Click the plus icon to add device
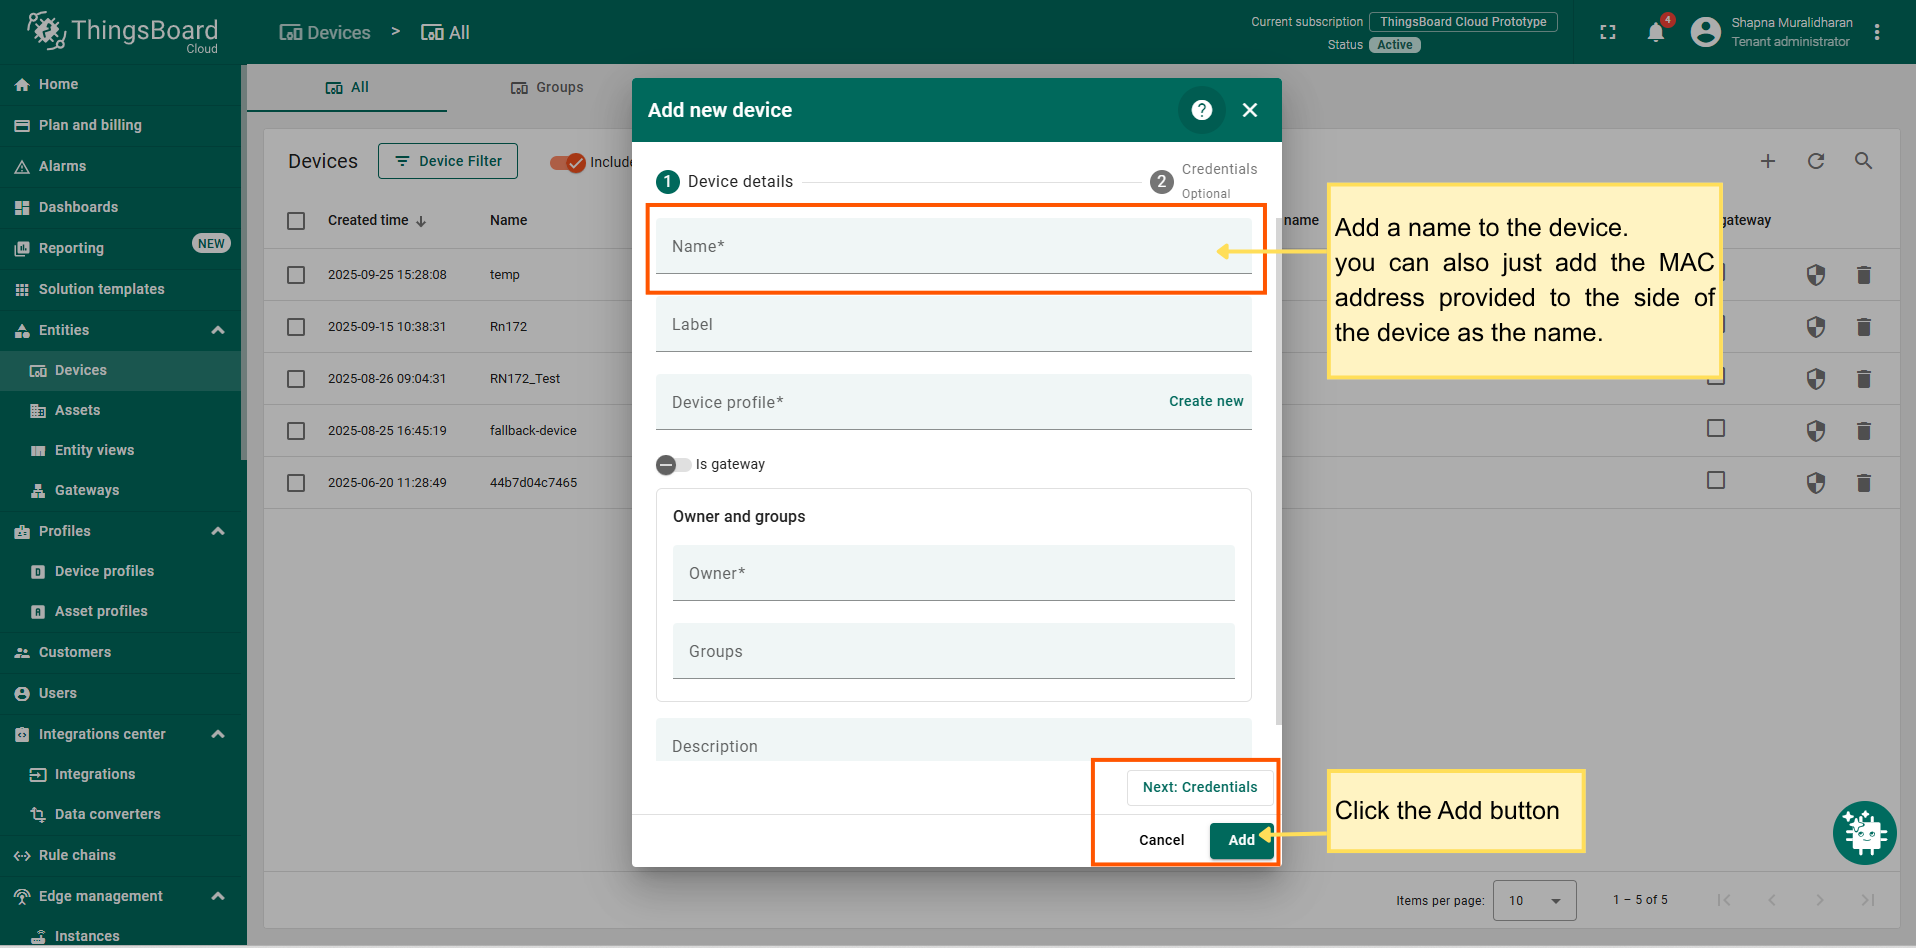This screenshot has width=1916, height=948. [x=1768, y=161]
